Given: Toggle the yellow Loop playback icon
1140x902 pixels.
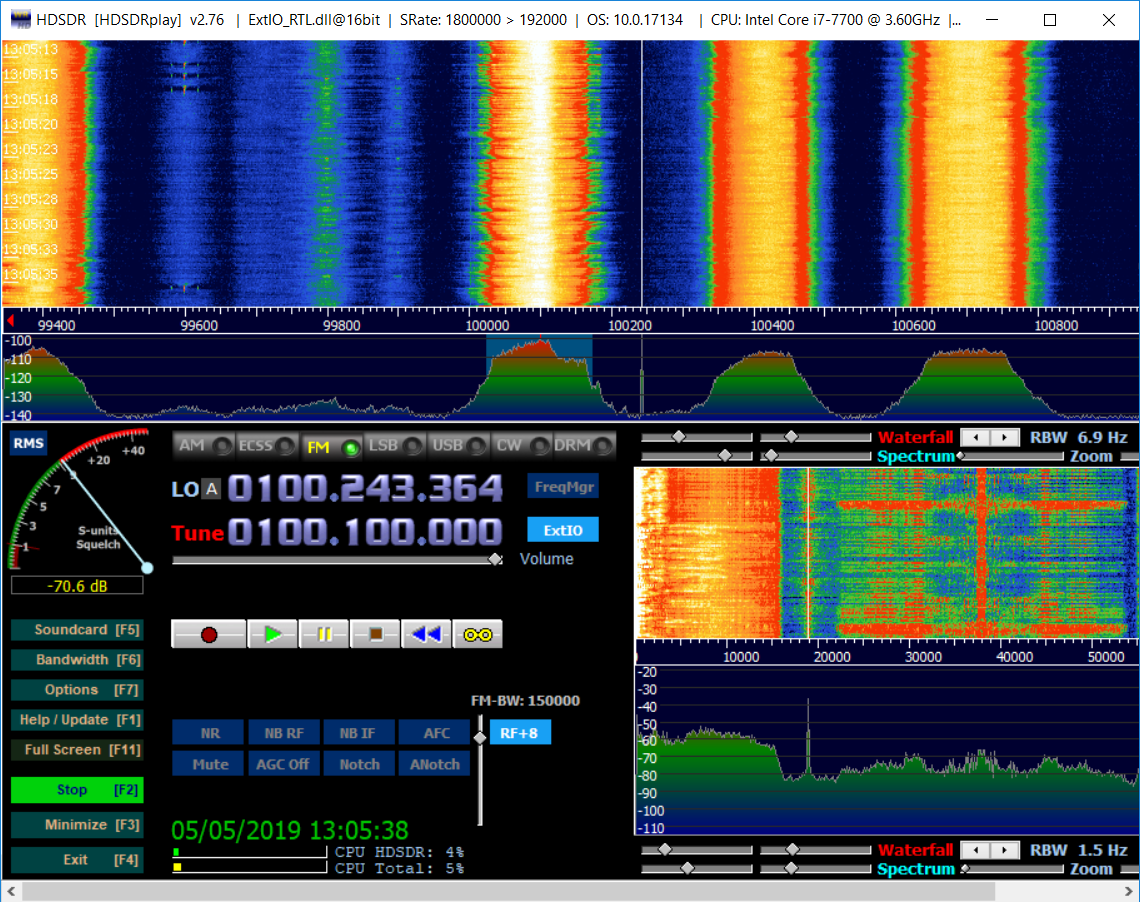Looking at the screenshot, I should pyautogui.click(x=477, y=634).
